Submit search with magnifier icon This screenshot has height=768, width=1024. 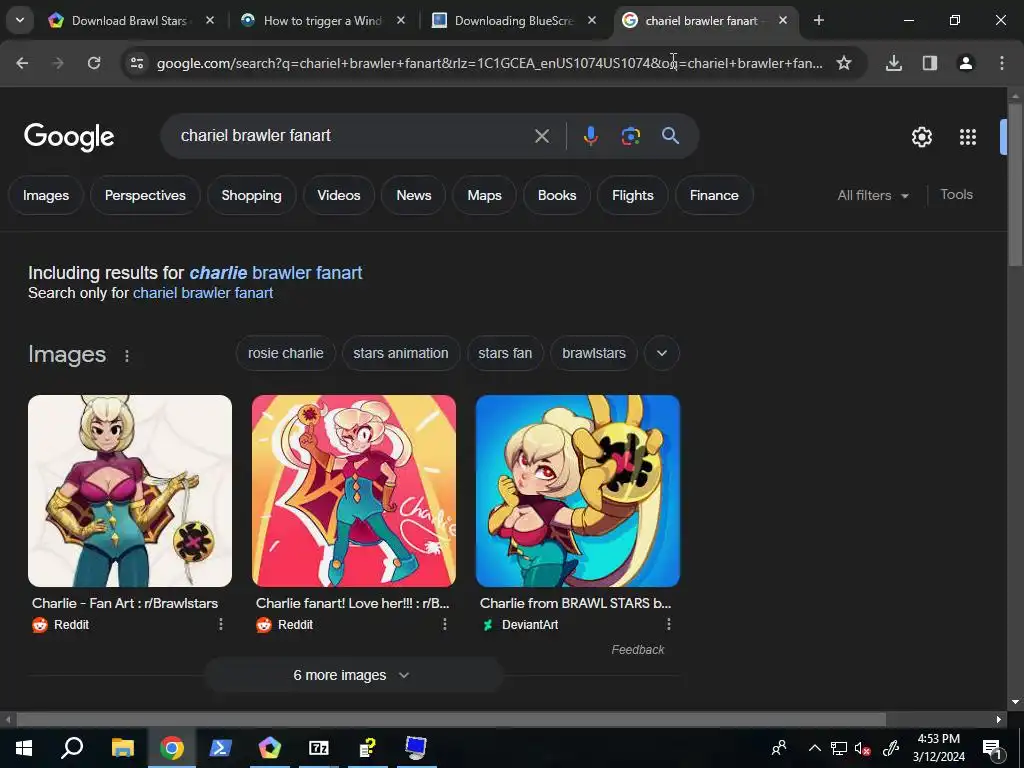coord(671,136)
